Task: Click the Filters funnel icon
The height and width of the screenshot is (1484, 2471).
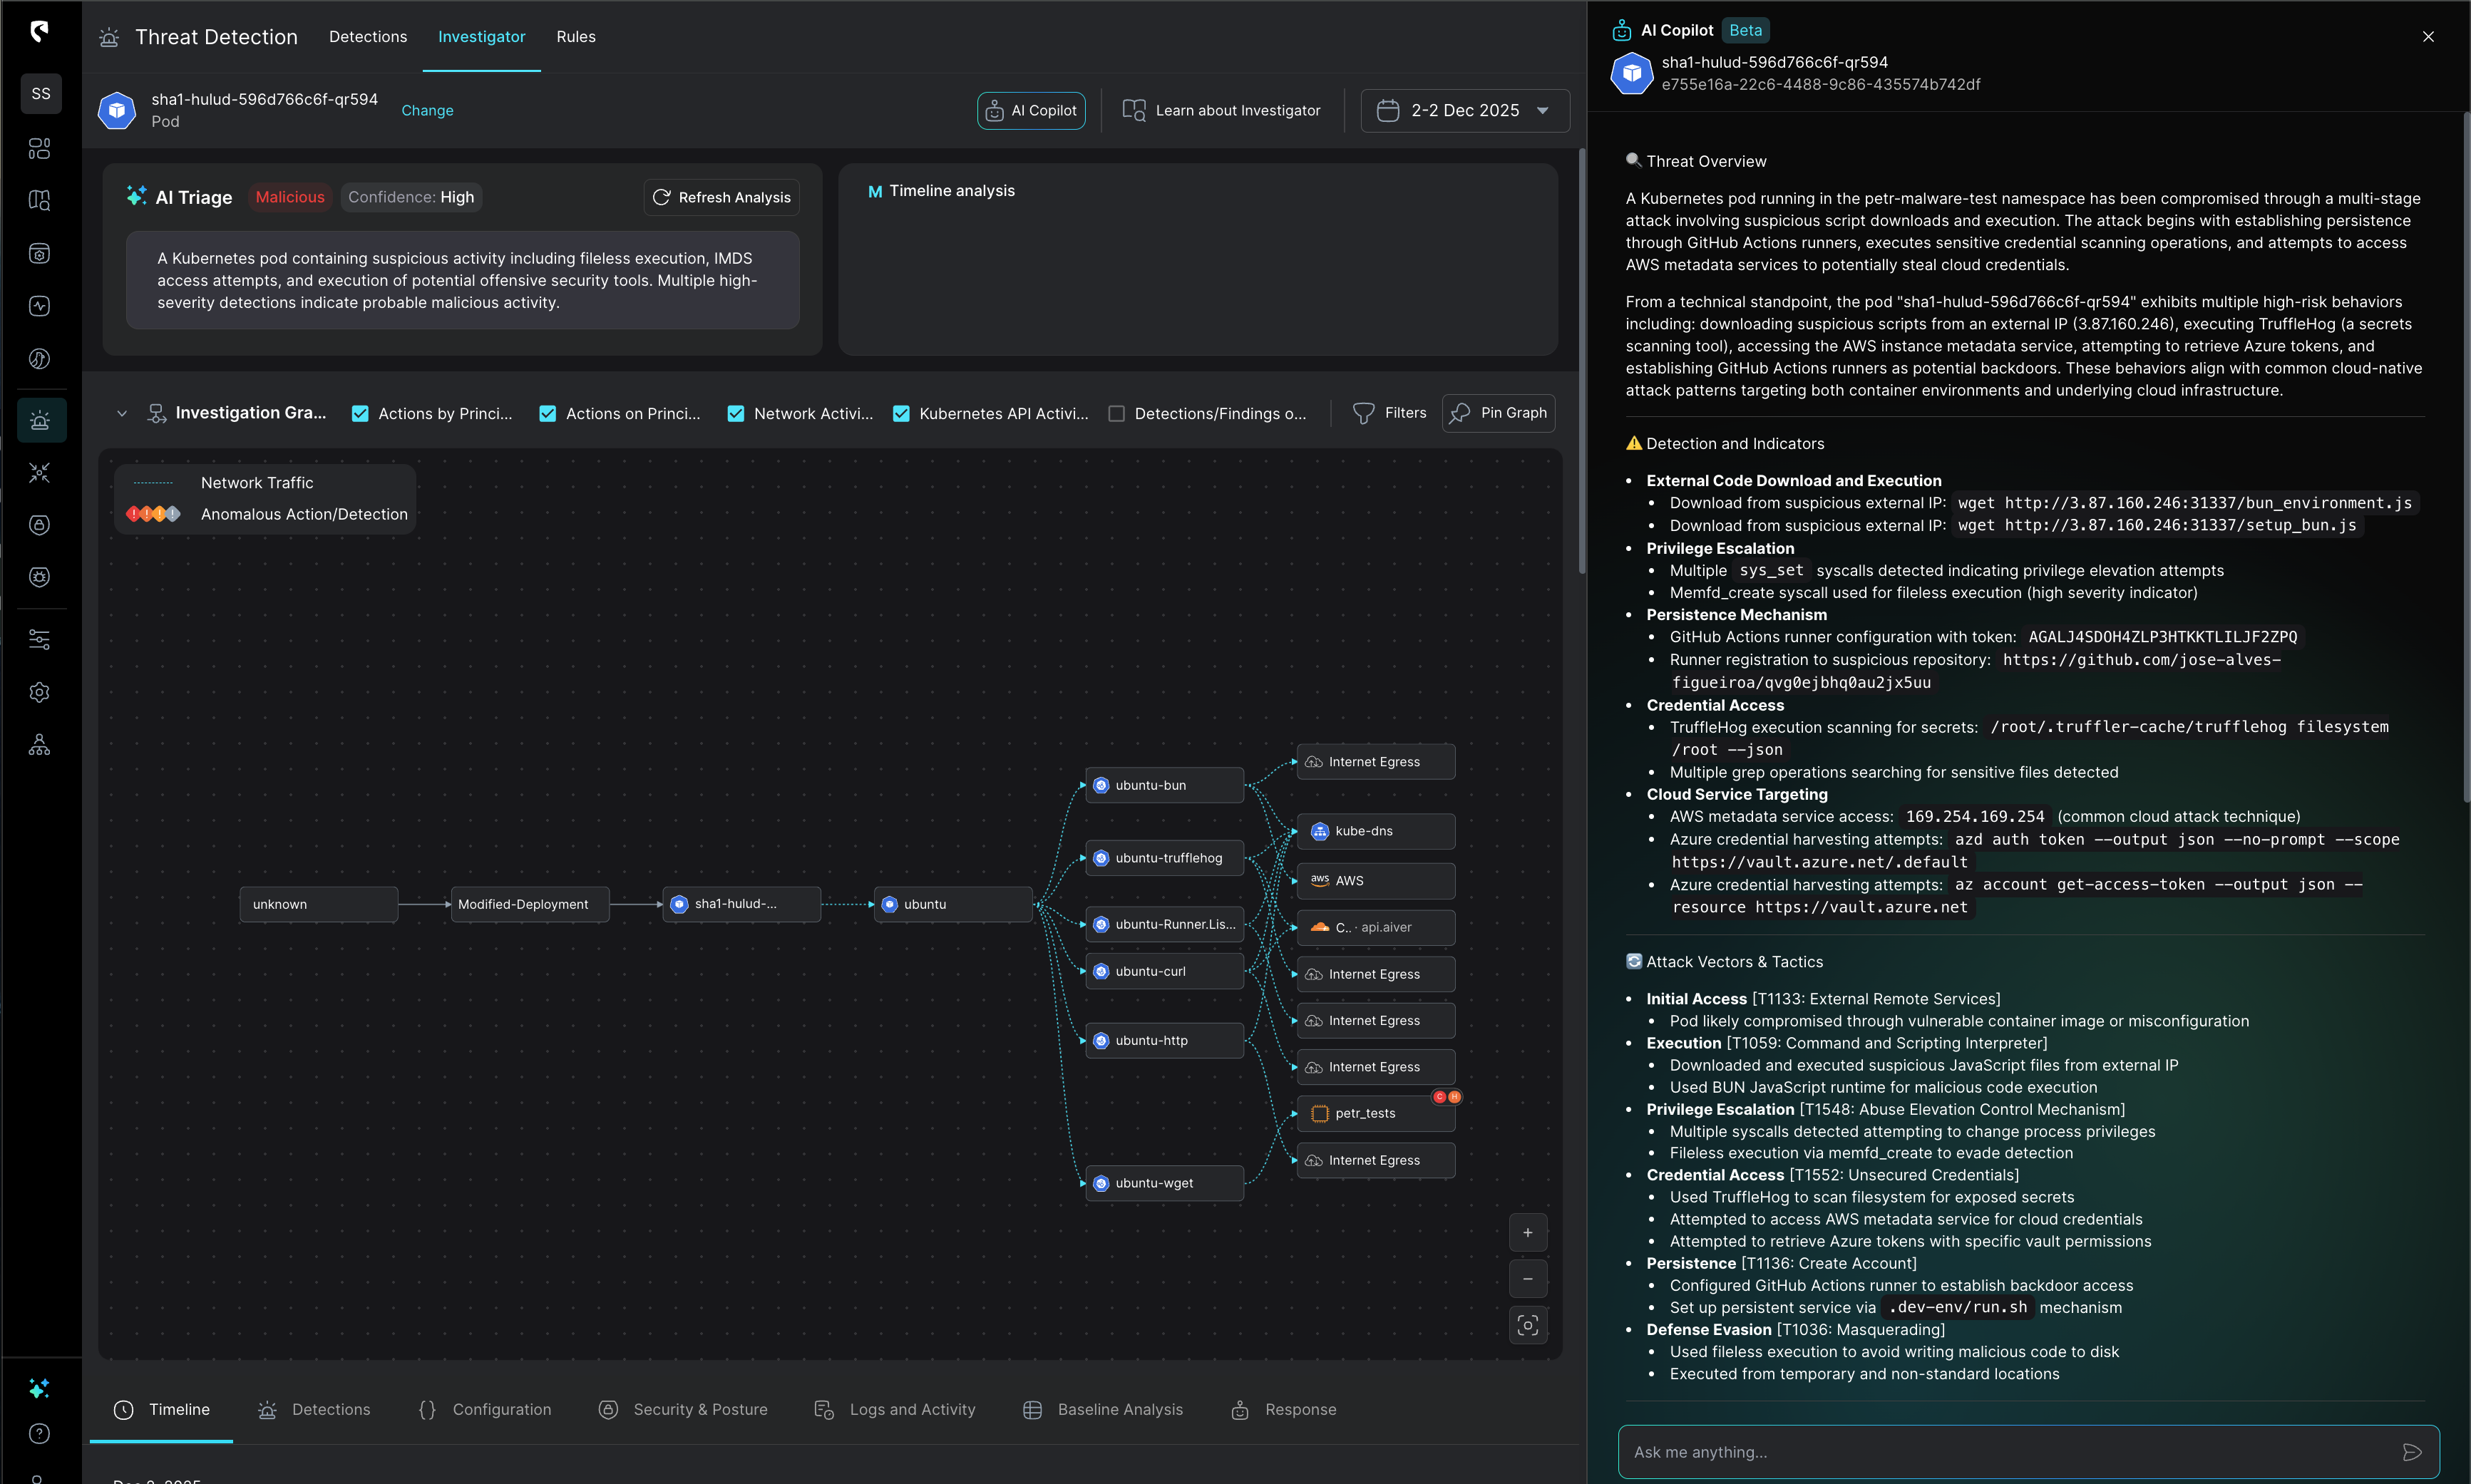Action: pos(1363,413)
